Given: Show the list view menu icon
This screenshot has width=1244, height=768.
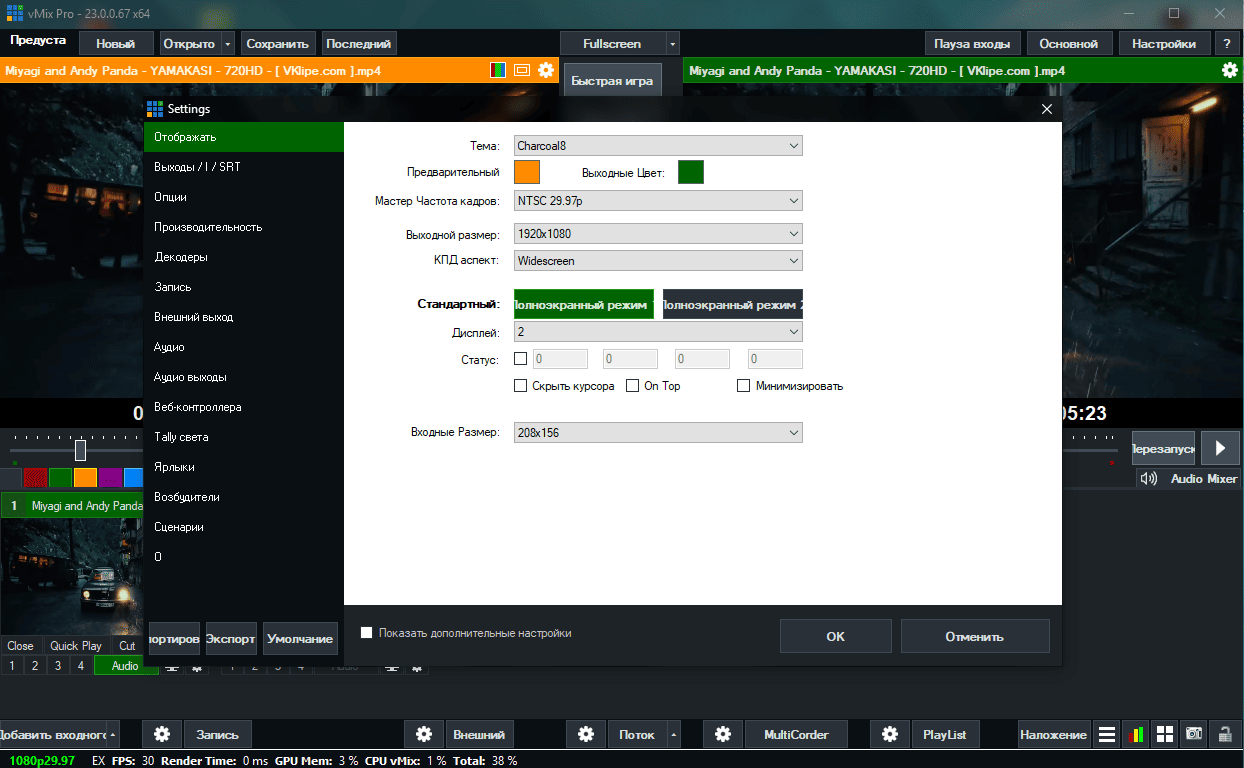Looking at the screenshot, I should (1106, 734).
